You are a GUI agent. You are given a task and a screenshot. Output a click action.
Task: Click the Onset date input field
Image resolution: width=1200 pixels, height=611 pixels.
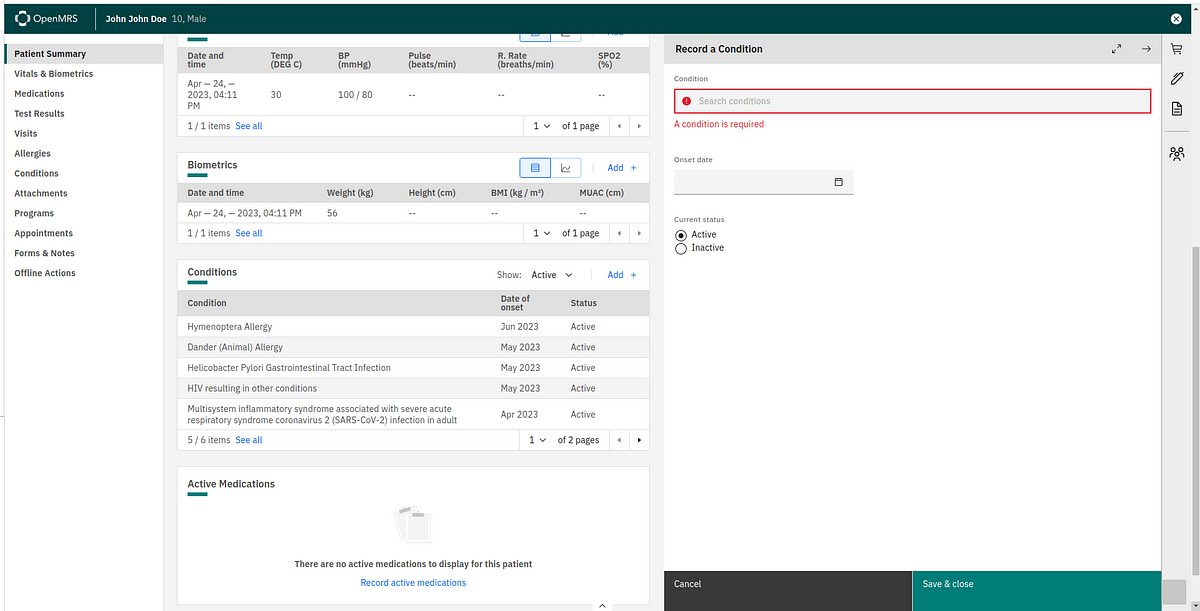(x=764, y=182)
